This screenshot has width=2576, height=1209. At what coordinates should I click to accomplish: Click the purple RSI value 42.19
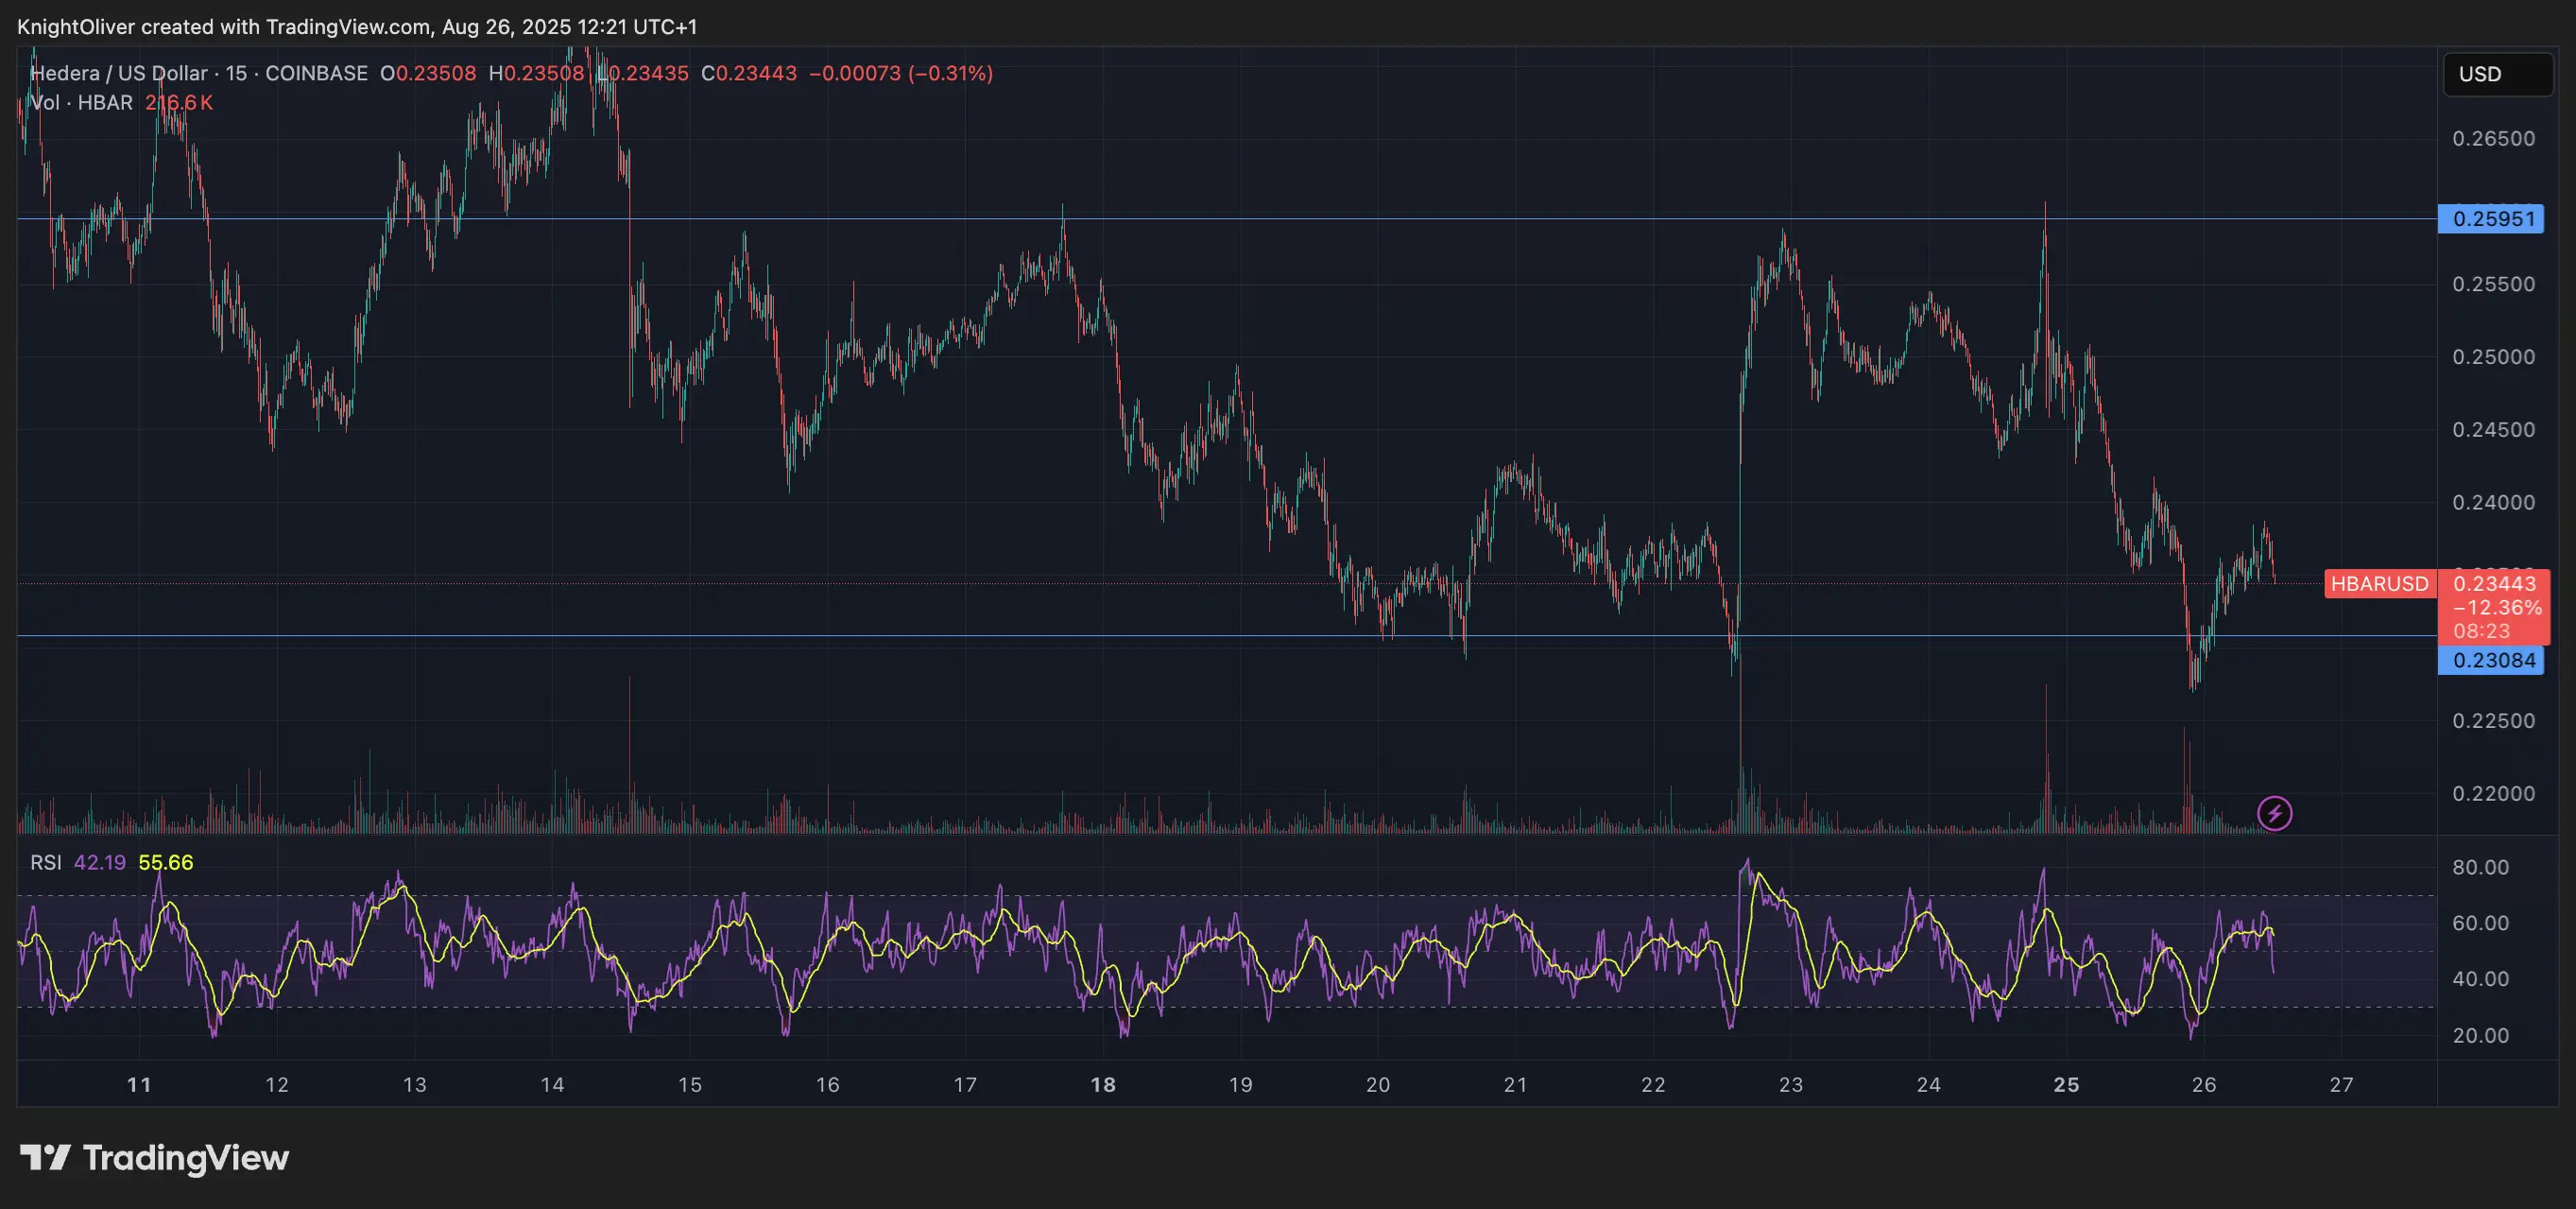100,861
